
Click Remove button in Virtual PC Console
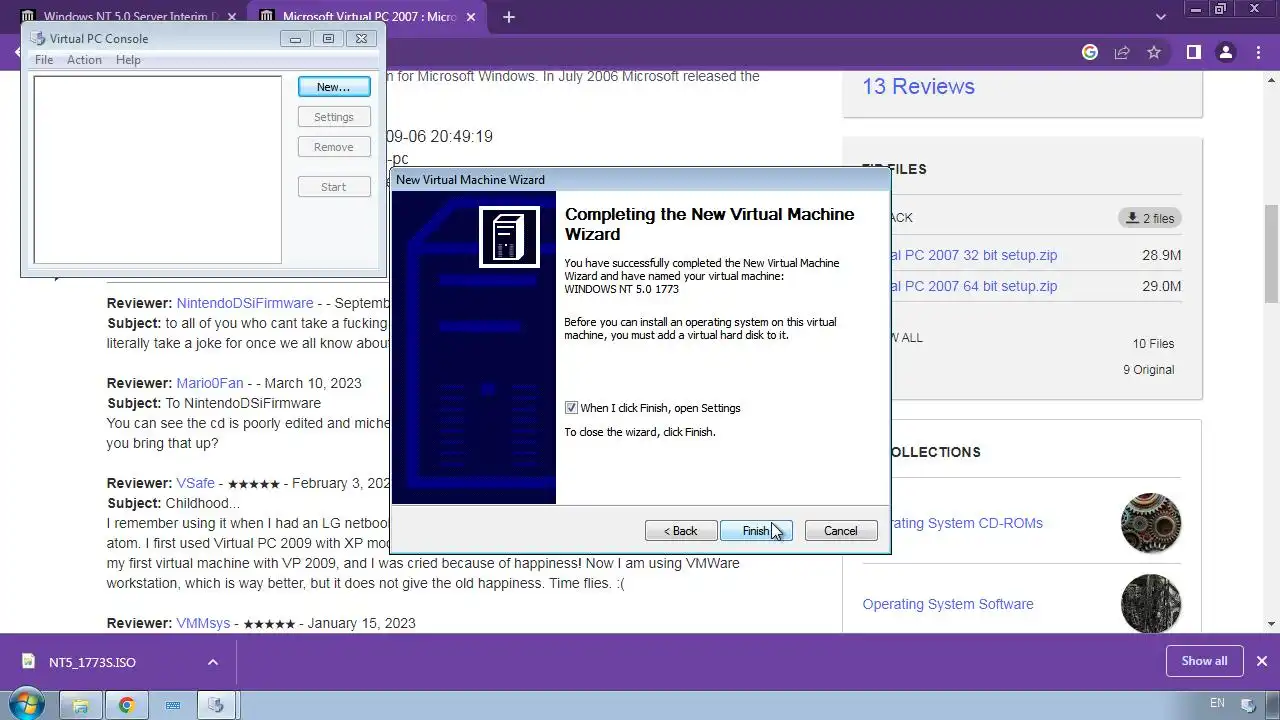click(334, 147)
